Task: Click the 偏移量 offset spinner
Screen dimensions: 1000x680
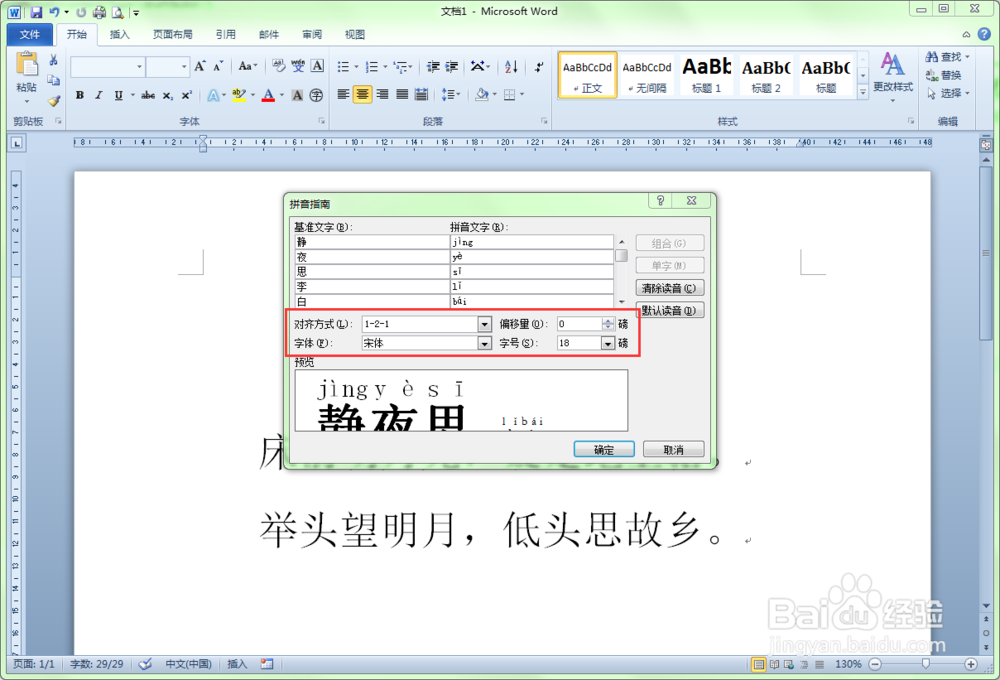Action: click(x=608, y=324)
